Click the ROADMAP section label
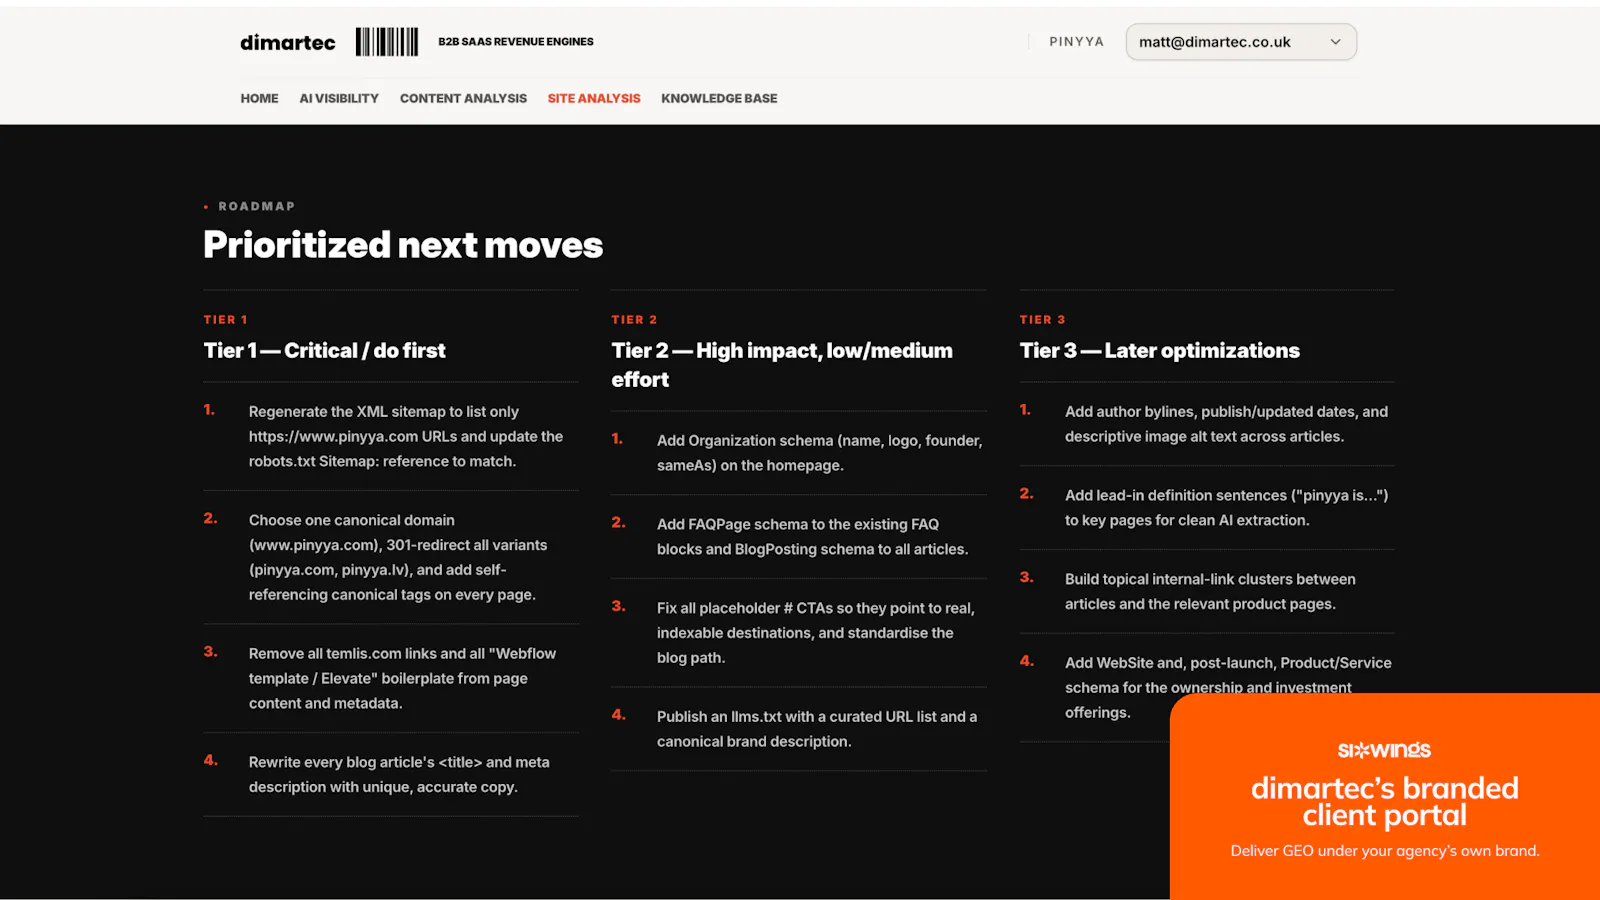 (x=257, y=206)
